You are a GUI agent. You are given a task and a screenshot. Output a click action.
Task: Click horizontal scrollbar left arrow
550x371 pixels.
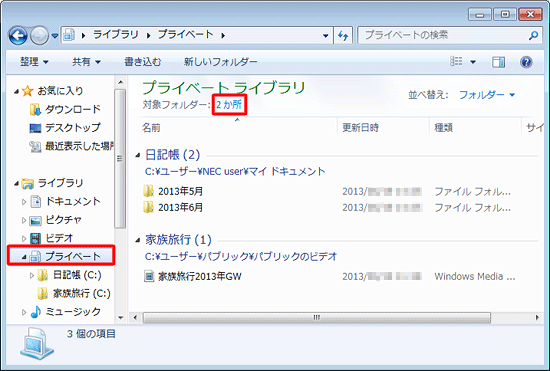coord(135,318)
